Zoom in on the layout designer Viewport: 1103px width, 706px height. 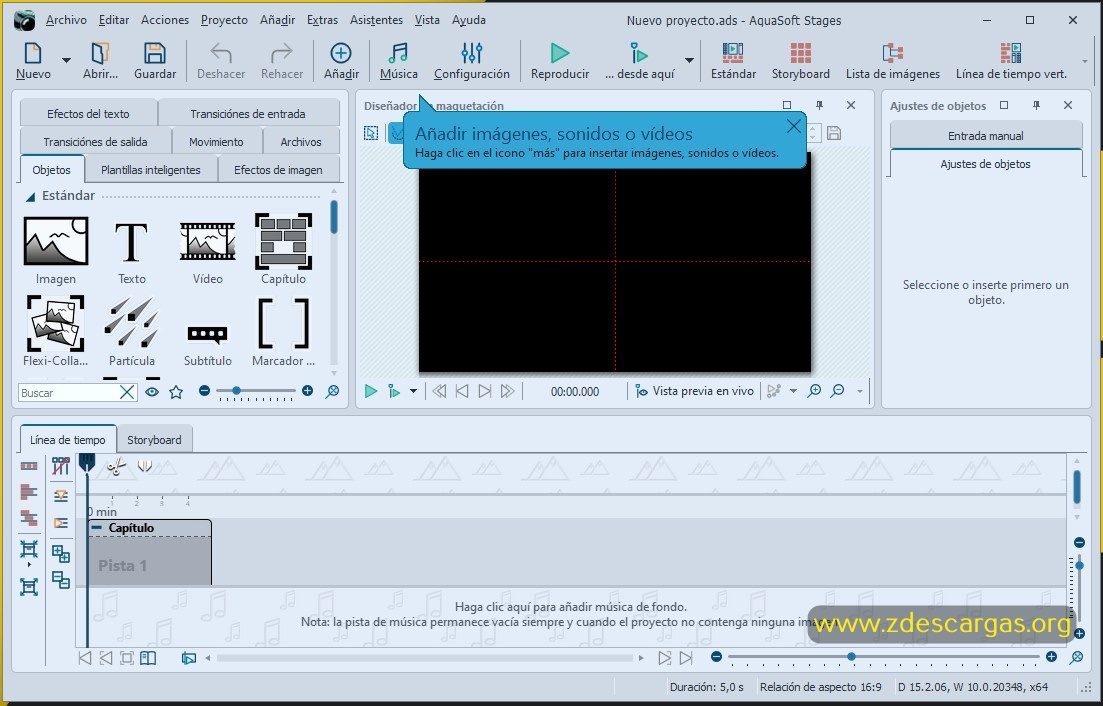(814, 391)
